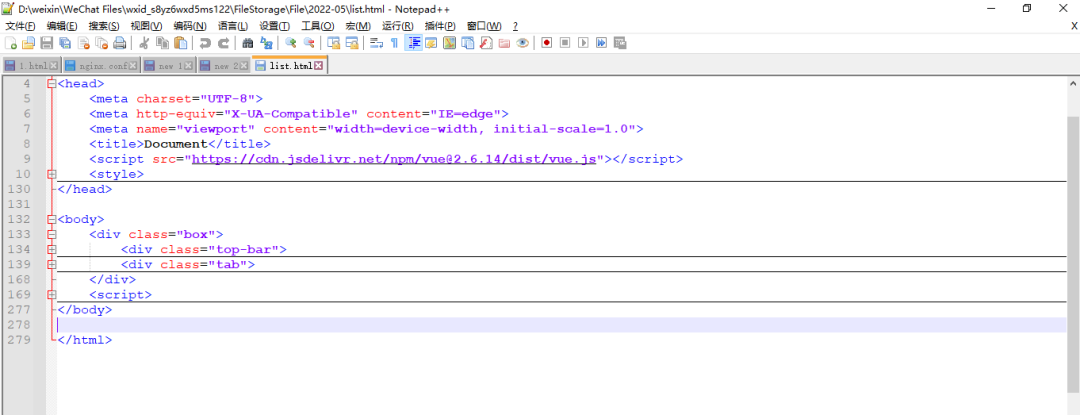The image size is (1080, 415).
Task: Print the document using printer icon
Action: [120, 43]
